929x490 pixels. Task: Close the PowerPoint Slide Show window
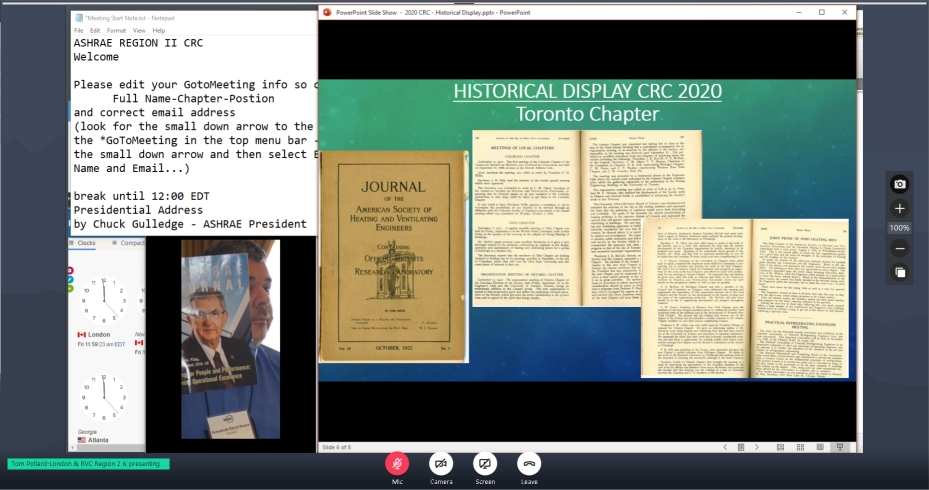pyautogui.click(x=845, y=12)
